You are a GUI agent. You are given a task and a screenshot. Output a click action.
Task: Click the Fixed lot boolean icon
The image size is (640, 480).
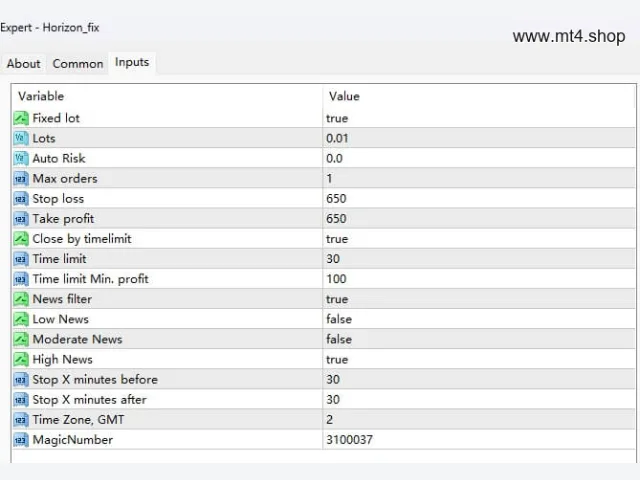pyautogui.click(x=21, y=118)
